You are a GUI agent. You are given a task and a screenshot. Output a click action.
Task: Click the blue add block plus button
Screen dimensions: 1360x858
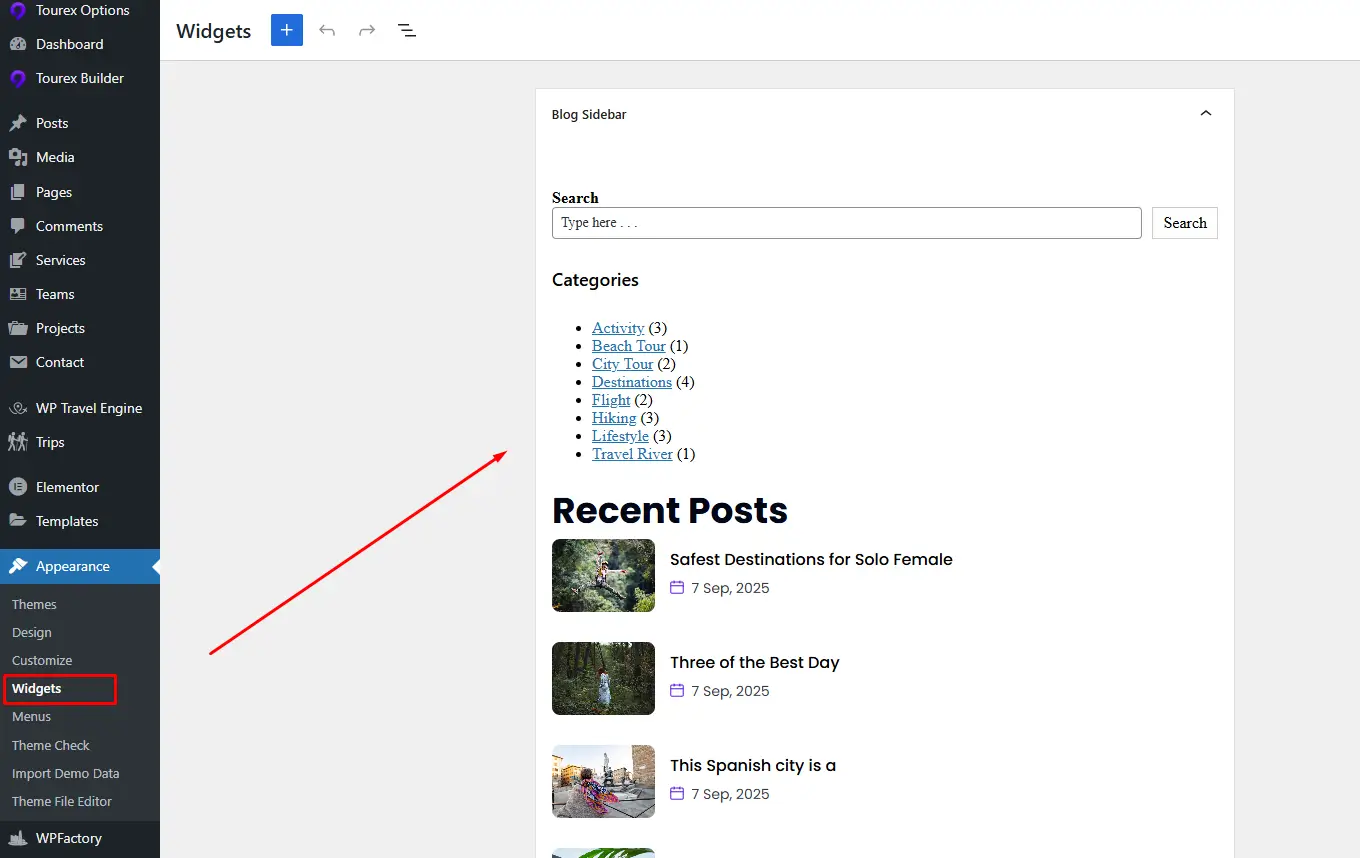point(287,30)
